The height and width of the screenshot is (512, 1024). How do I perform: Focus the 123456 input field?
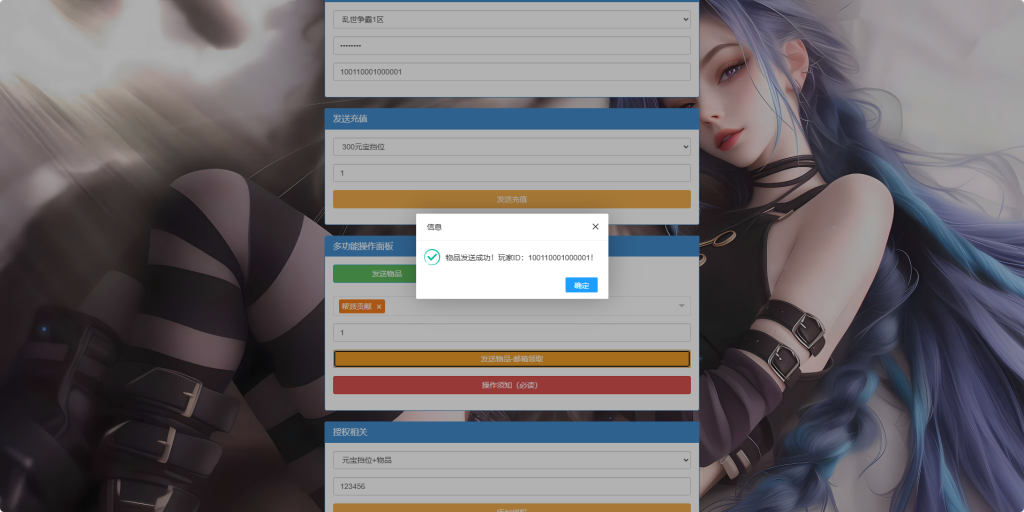coord(512,487)
